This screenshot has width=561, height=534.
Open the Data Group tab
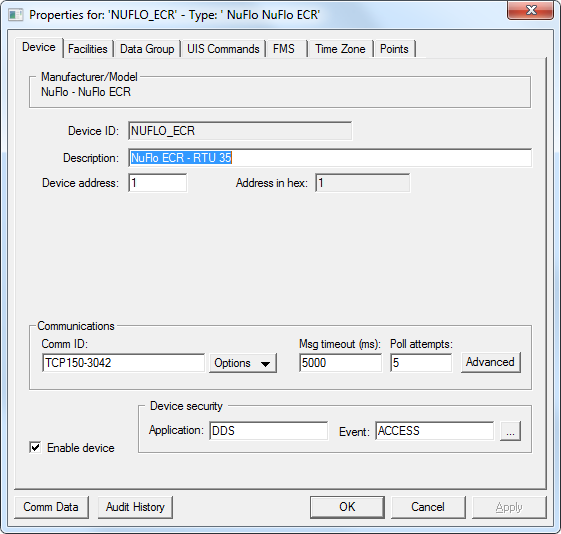pyautogui.click(x=147, y=49)
